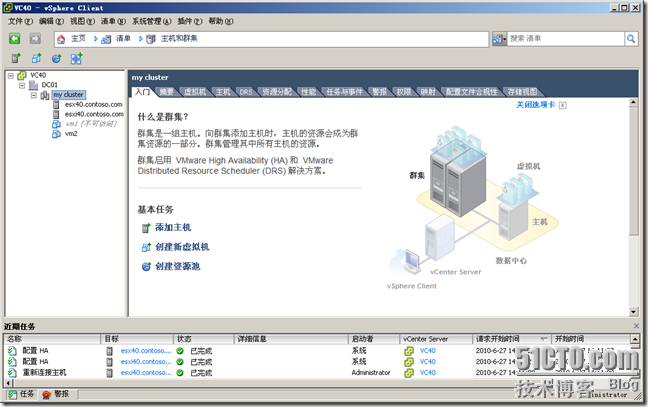Open the 帮助 (Help) menu
This screenshot has width=648, height=407.
click(x=221, y=21)
